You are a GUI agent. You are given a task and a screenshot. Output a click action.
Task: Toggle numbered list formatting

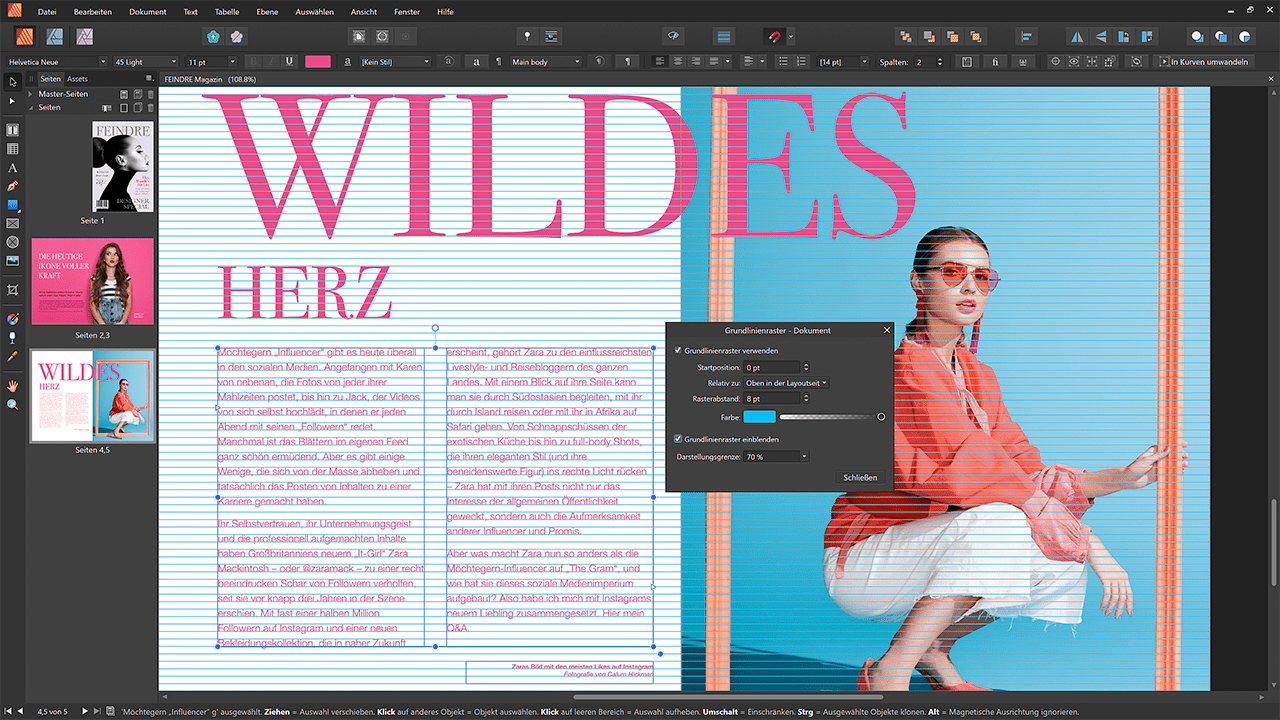(801, 61)
